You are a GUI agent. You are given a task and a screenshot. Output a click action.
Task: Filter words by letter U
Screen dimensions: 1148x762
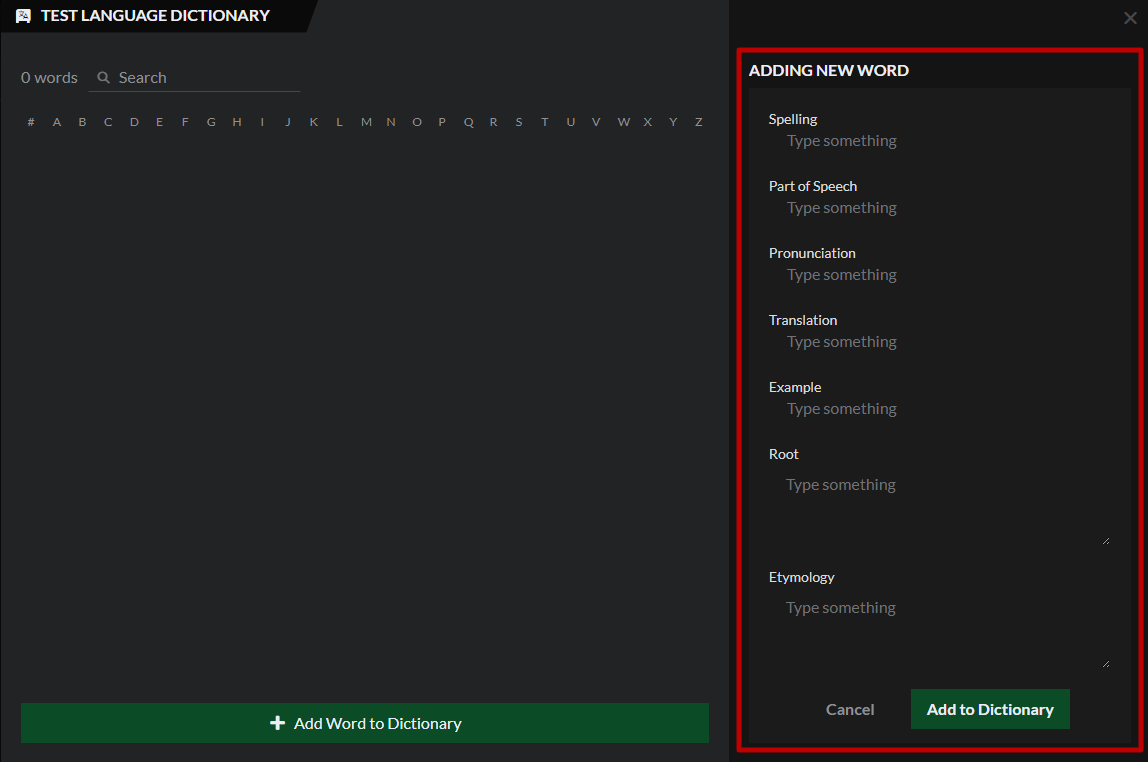[570, 122]
